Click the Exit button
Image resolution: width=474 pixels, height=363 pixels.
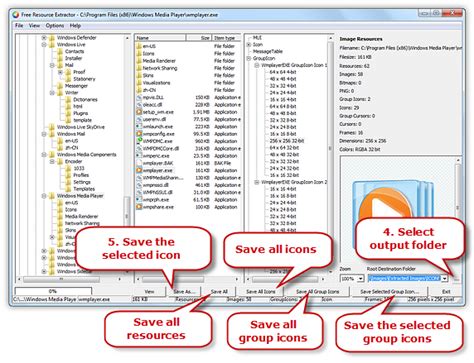coord(446,291)
